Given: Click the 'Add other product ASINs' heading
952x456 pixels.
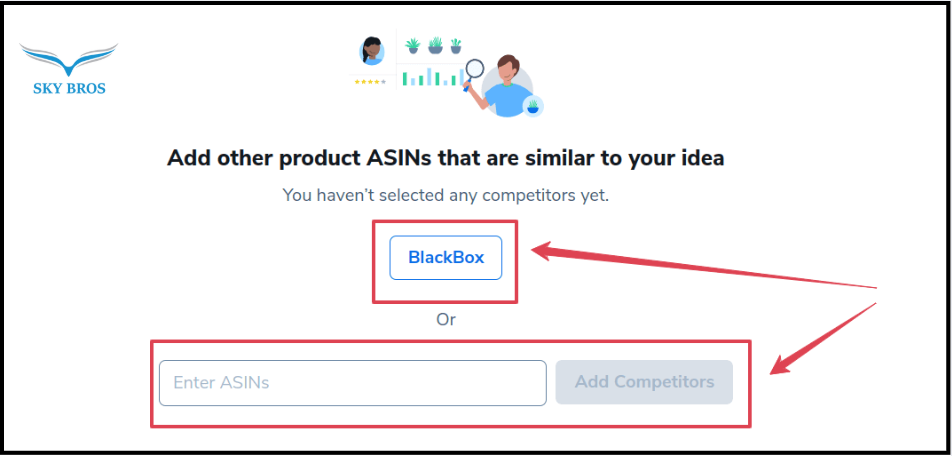Looking at the screenshot, I should tap(445, 158).
